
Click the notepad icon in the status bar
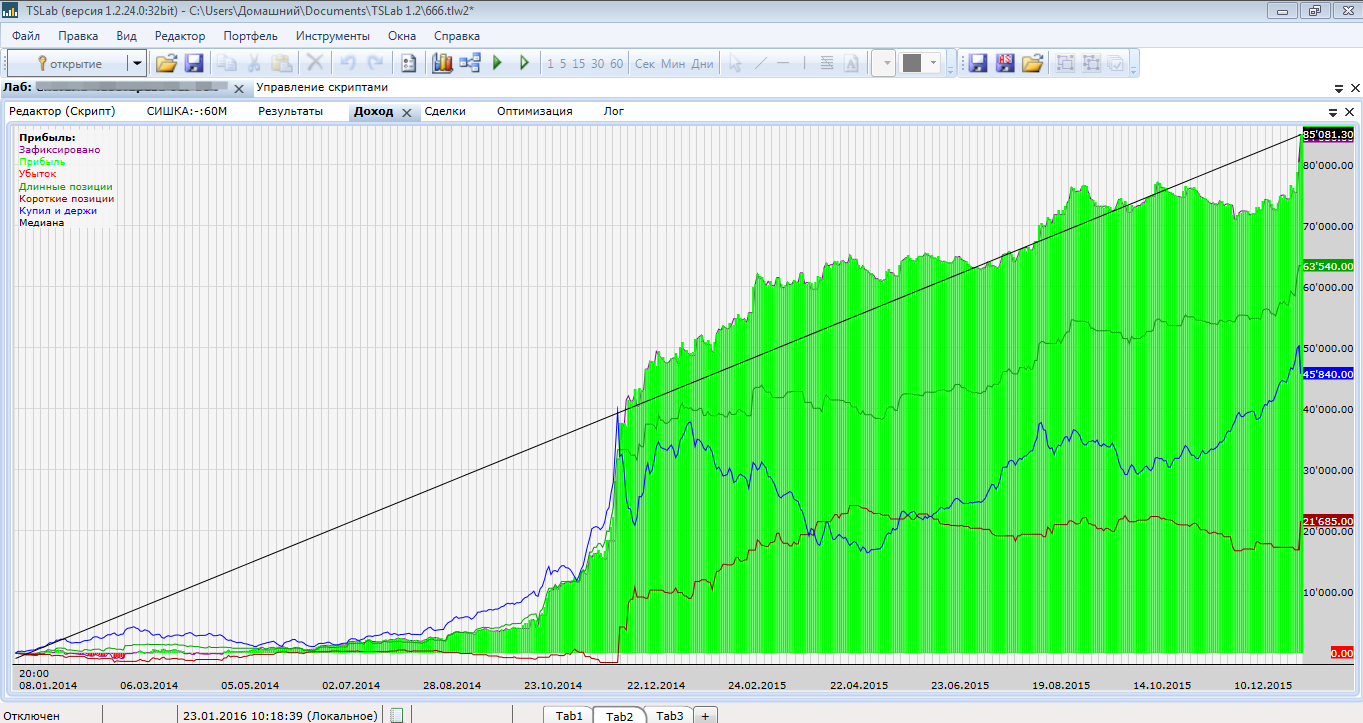click(x=397, y=715)
